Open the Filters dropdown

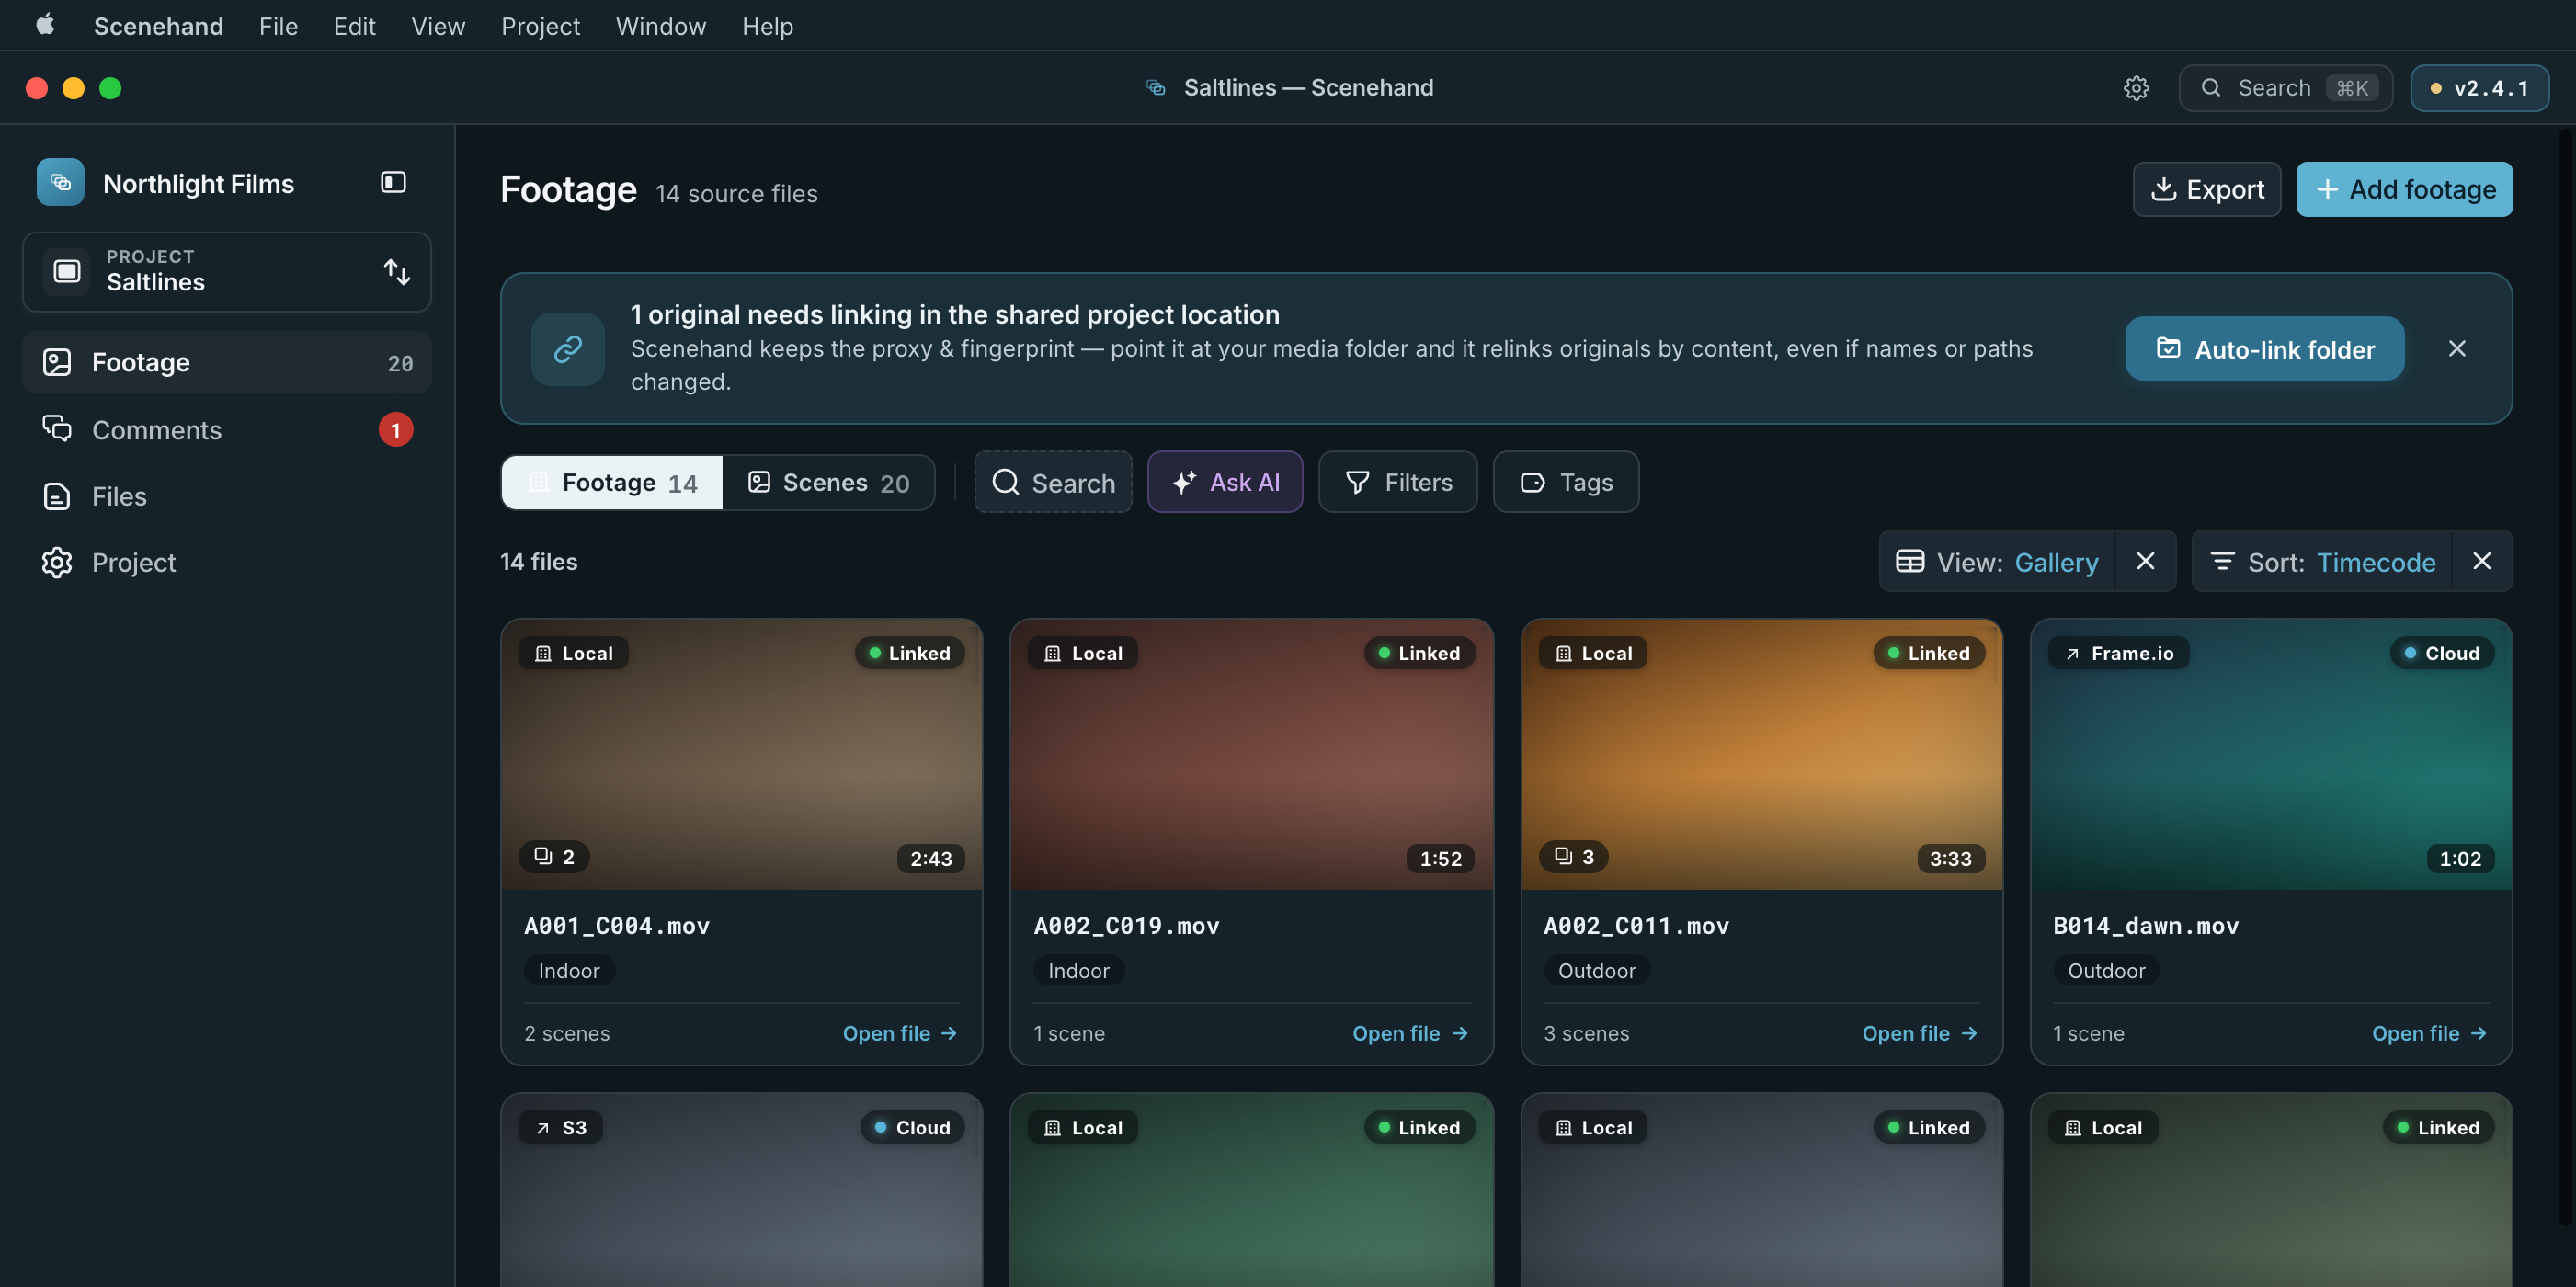pos(1398,482)
